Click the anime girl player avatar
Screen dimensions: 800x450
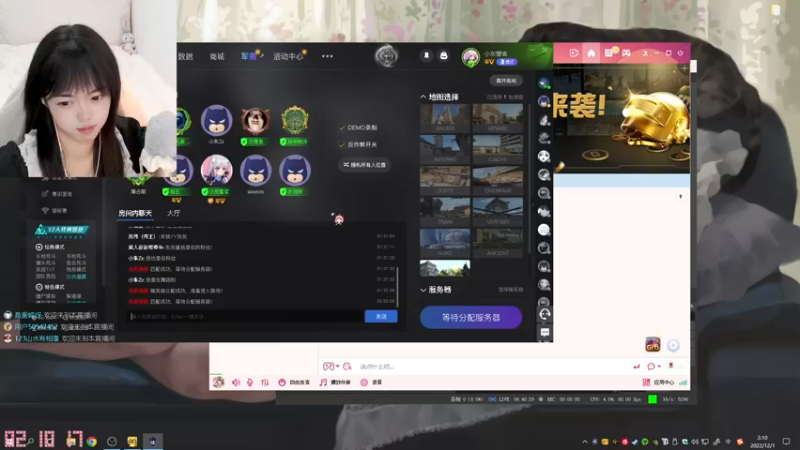coord(216,170)
